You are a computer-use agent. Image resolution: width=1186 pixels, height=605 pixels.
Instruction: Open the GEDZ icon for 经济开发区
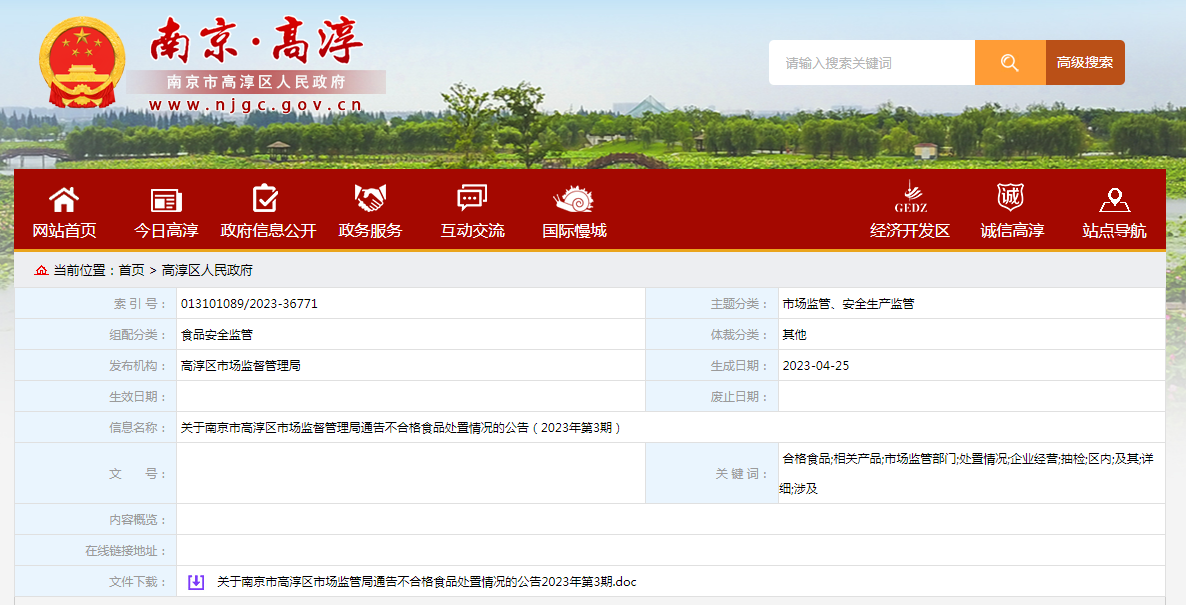pos(910,197)
